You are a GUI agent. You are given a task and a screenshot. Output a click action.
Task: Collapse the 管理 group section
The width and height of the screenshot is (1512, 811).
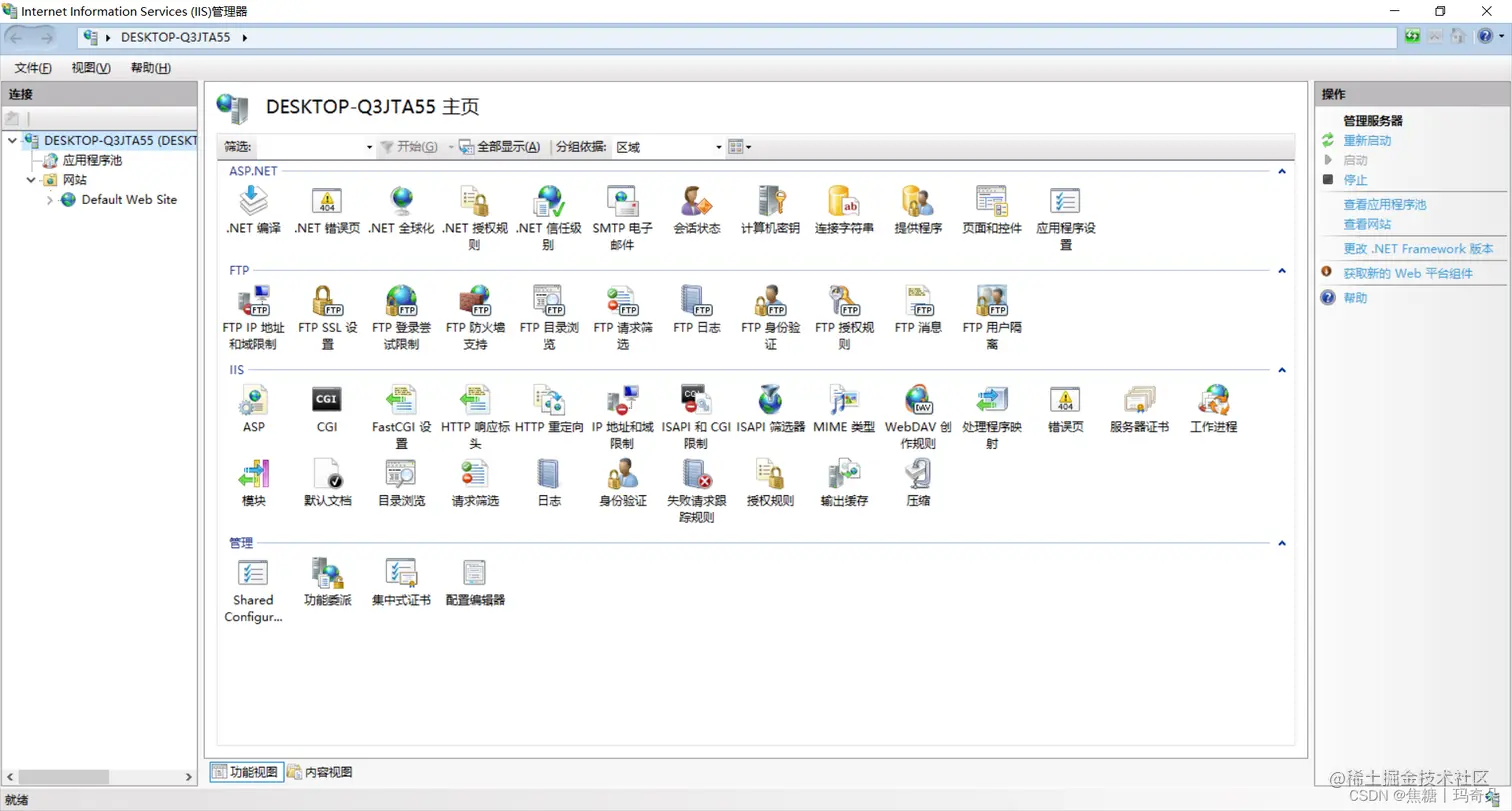pyautogui.click(x=1280, y=543)
